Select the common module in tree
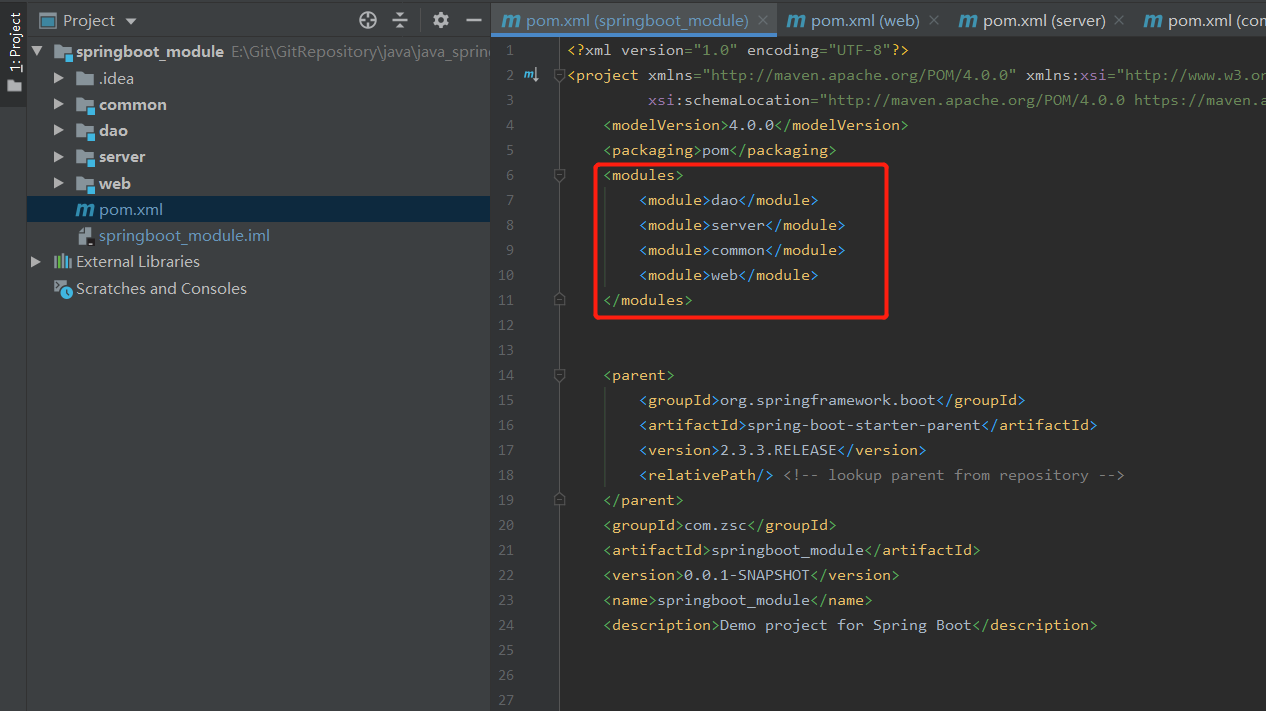The height and width of the screenshot is (711, 1266). click(133, 105)
